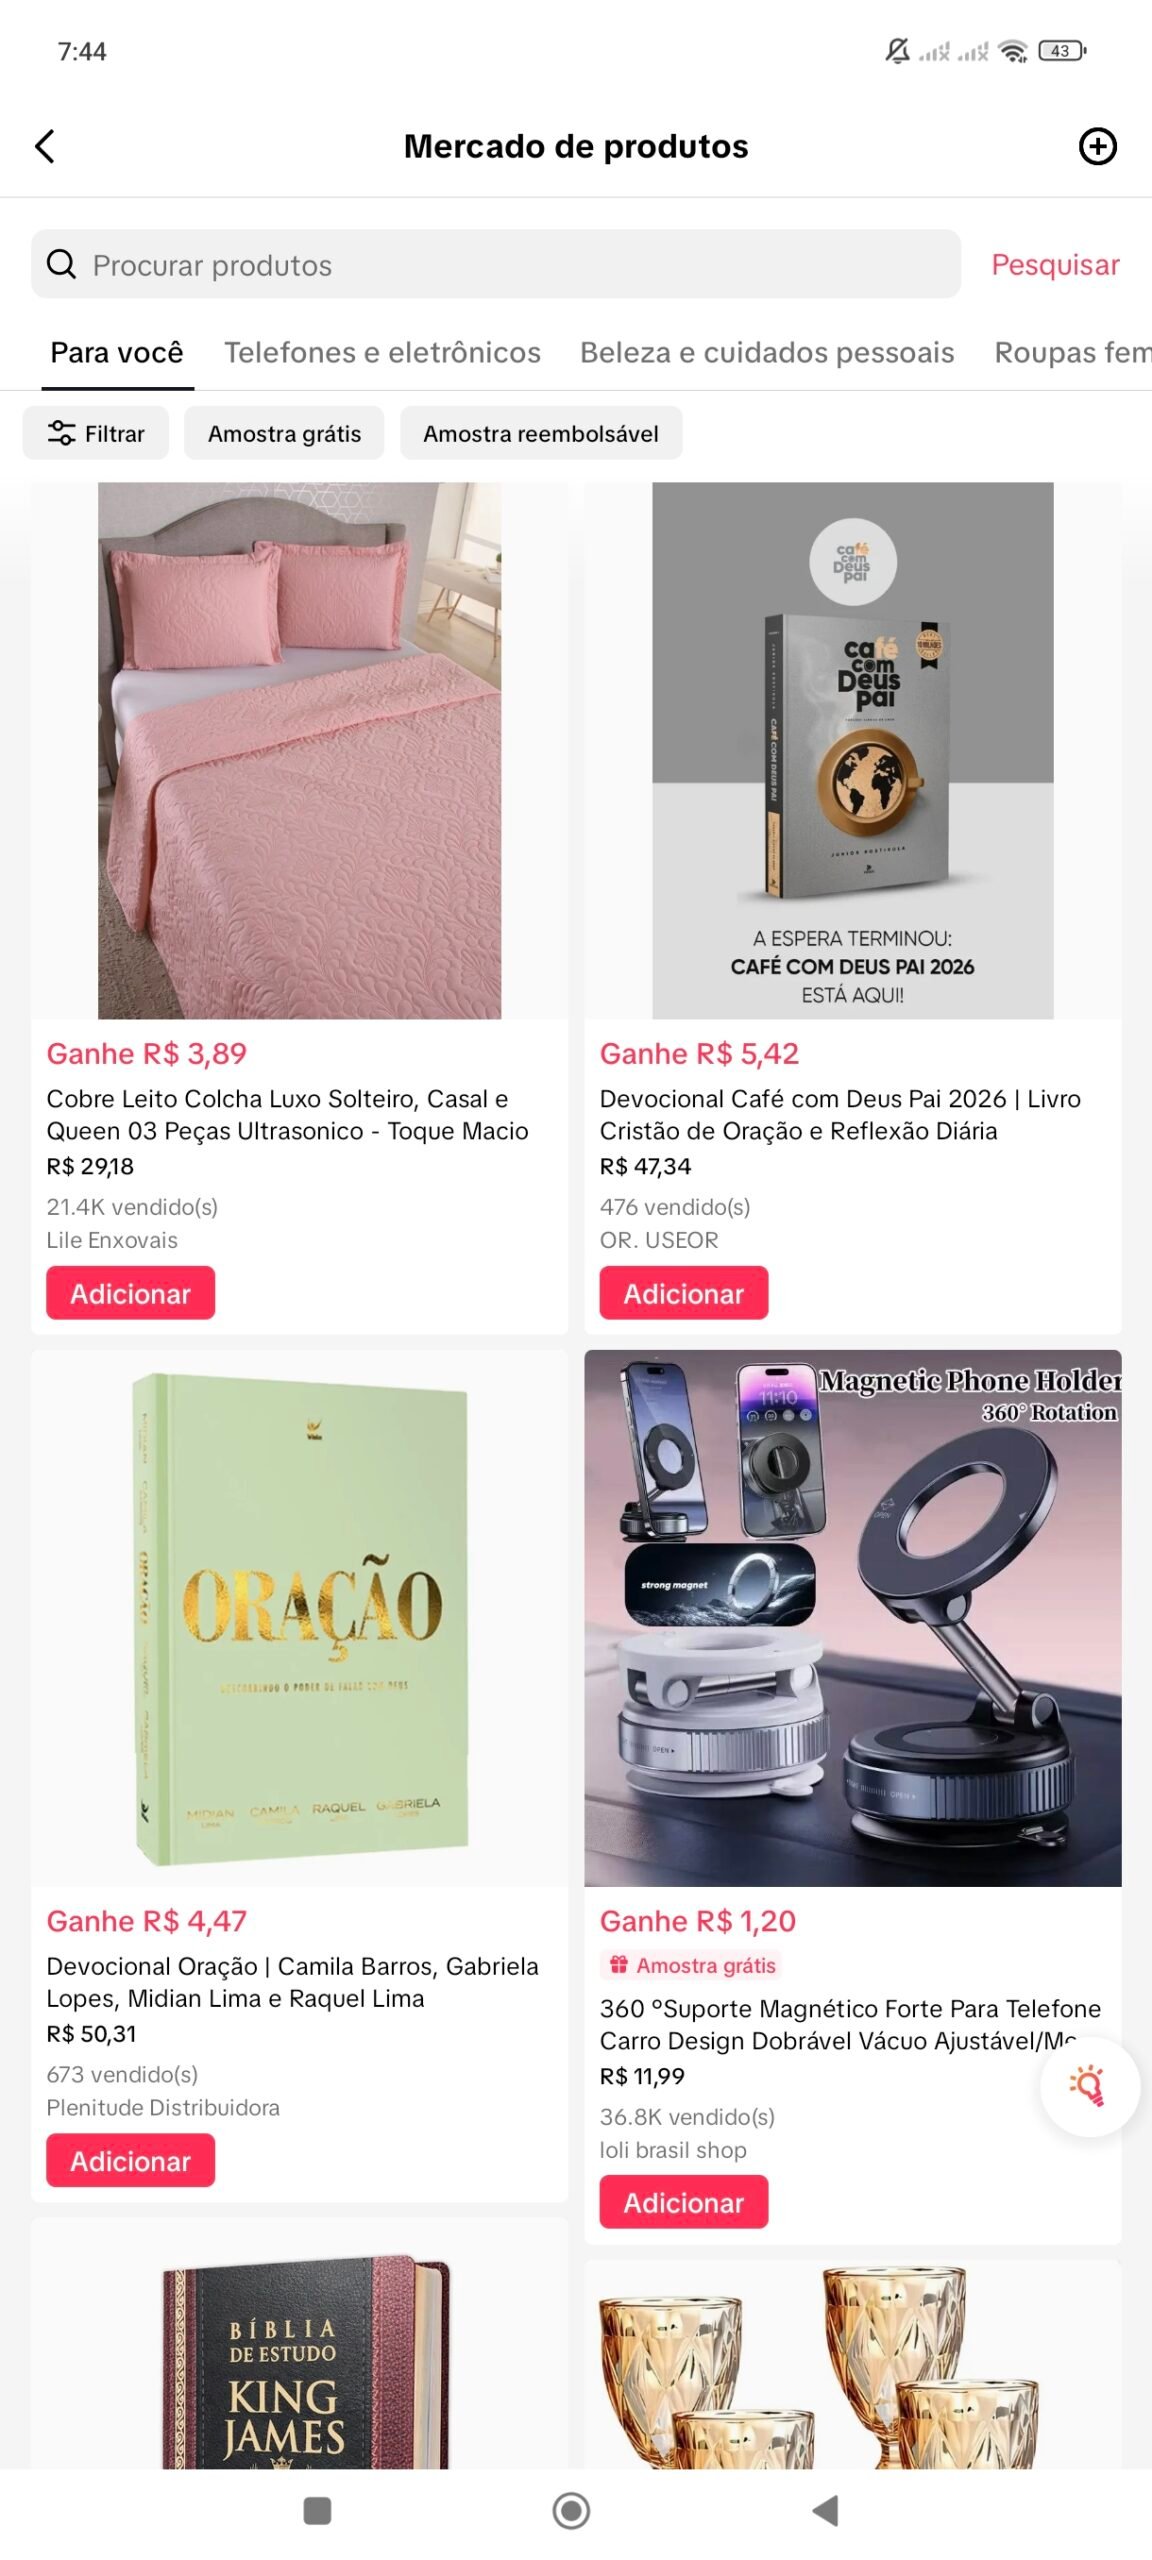Tap the plus circle icon
1152x2560 pixels.
[x=1097, y=146]
